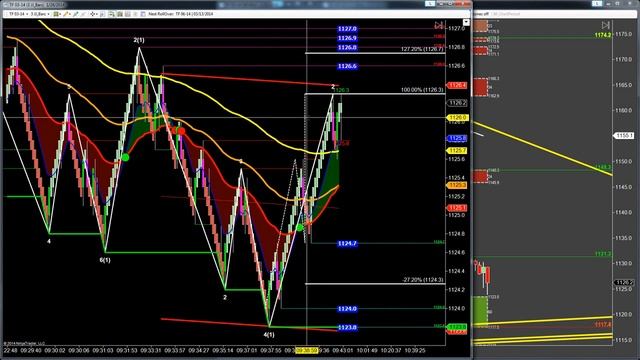Screen dimensions: 640x360
Task: Click the red 1117.4 level label on right chart
Action: coord(603,324)
